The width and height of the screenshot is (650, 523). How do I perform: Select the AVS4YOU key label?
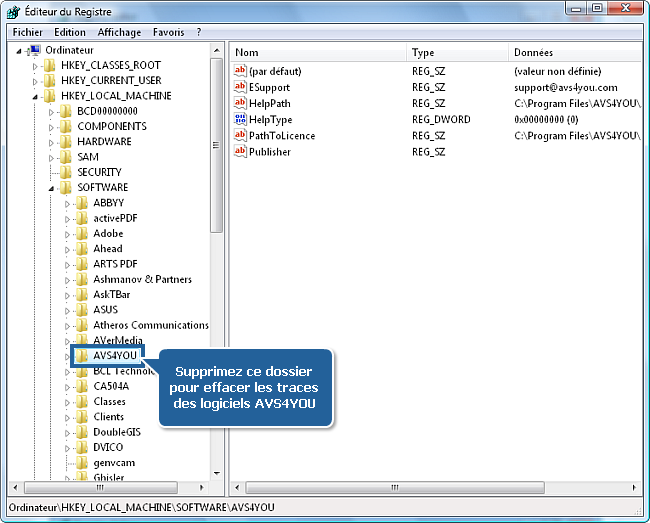115,356
